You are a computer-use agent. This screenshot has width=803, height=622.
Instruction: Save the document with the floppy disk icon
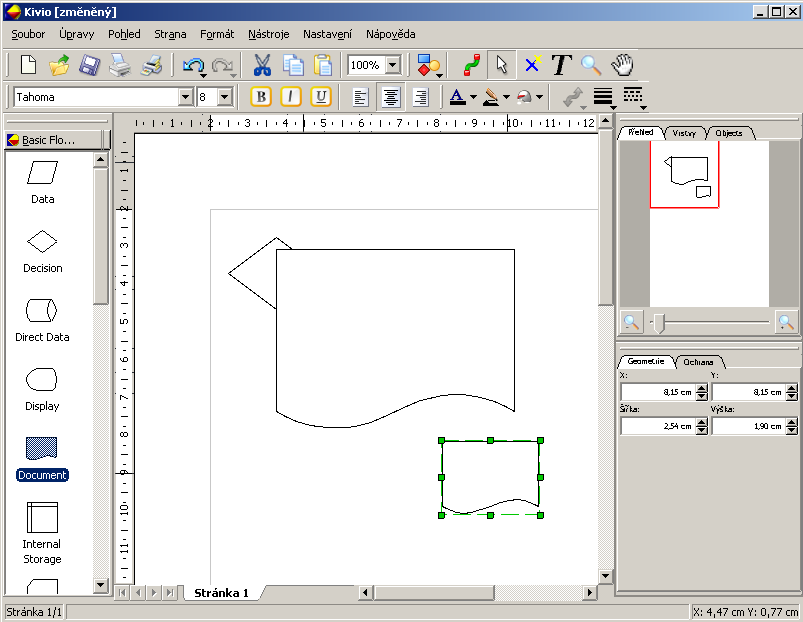(x=89, y=65)
